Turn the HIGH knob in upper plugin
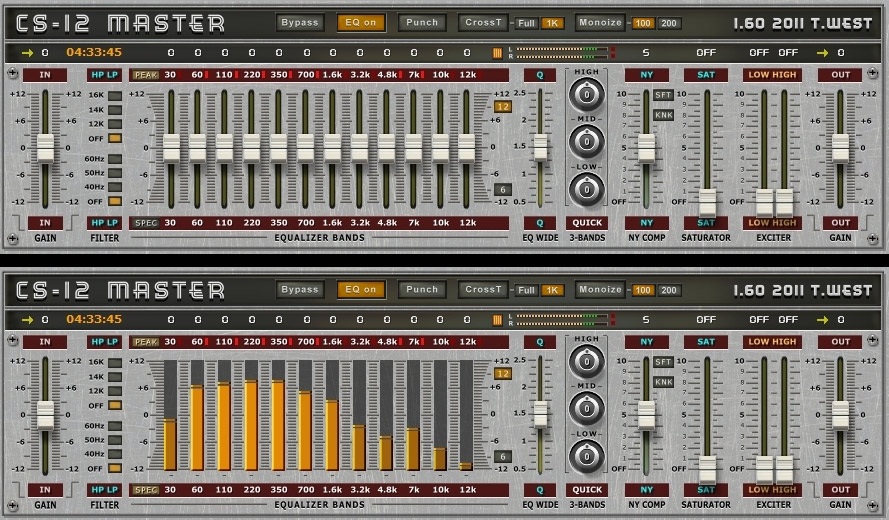The height and width of the screenshot is (520, 889). [586, 95]
